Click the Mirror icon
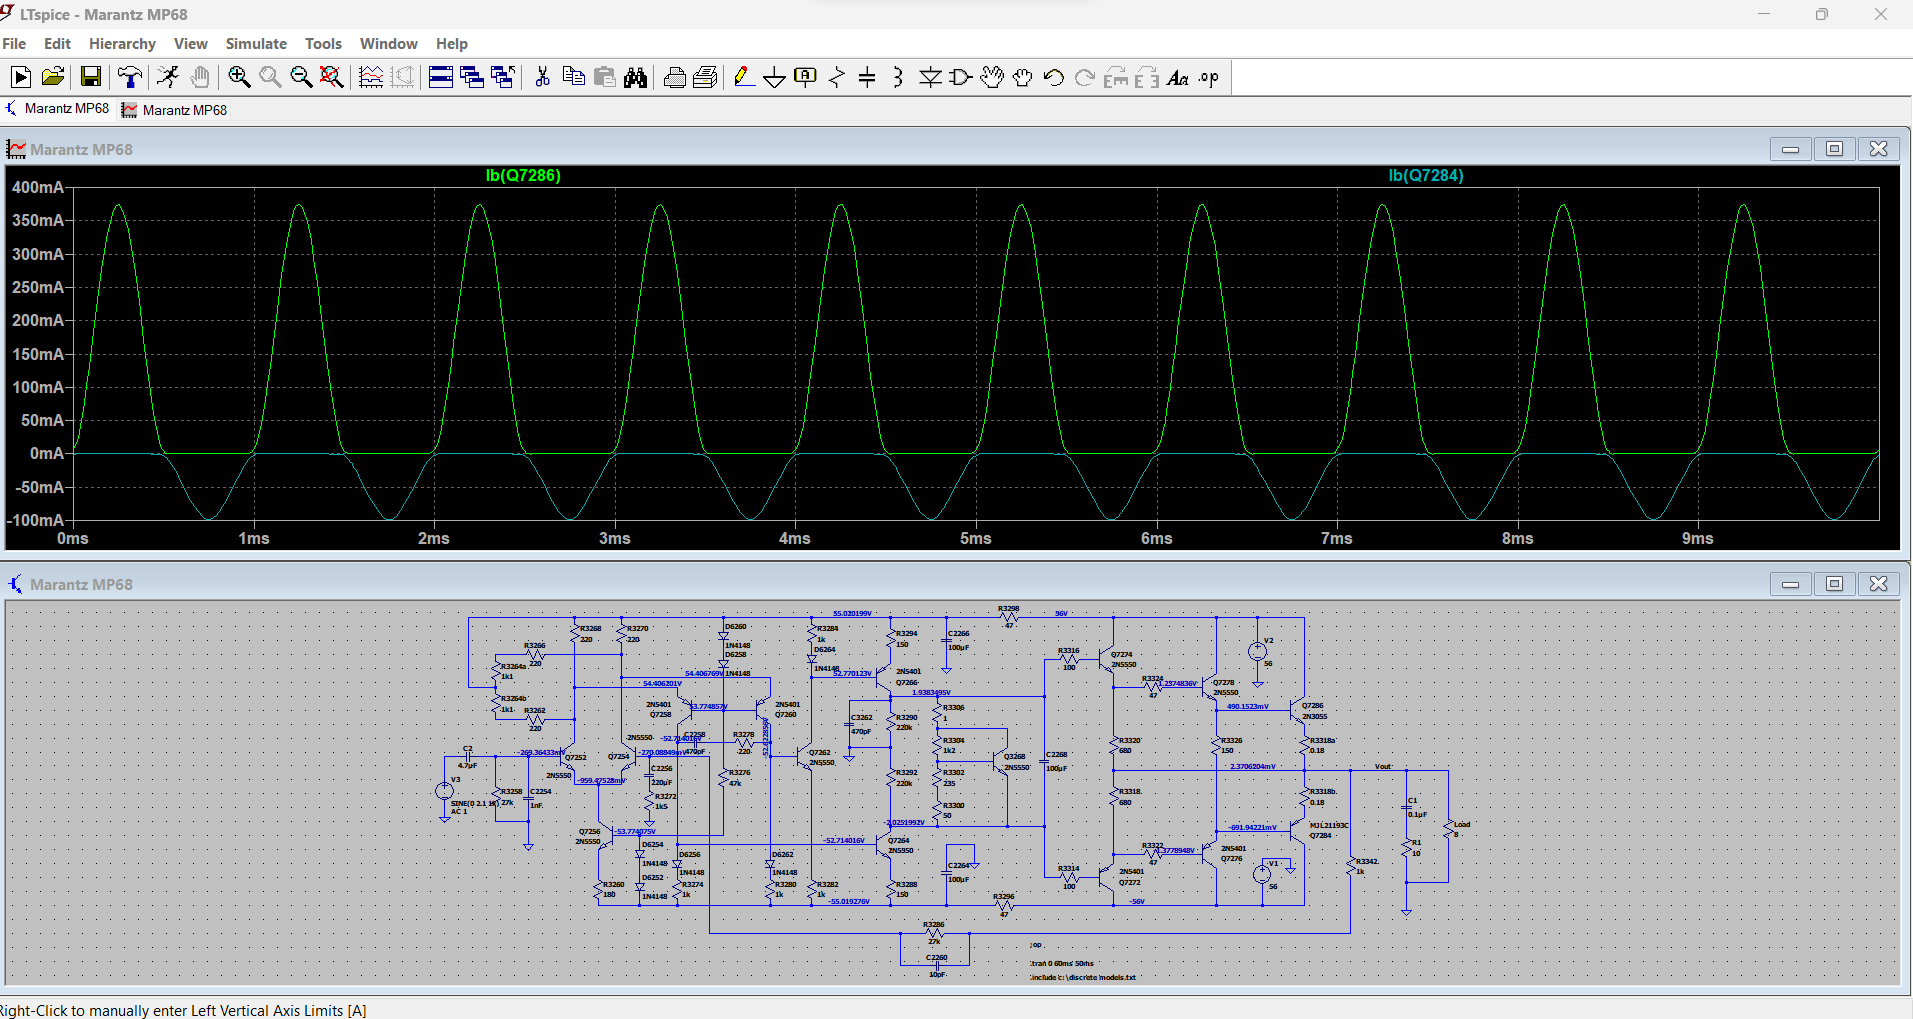The height and width of the screenshot is (1019, 1913). click(x=1147, y=78)
